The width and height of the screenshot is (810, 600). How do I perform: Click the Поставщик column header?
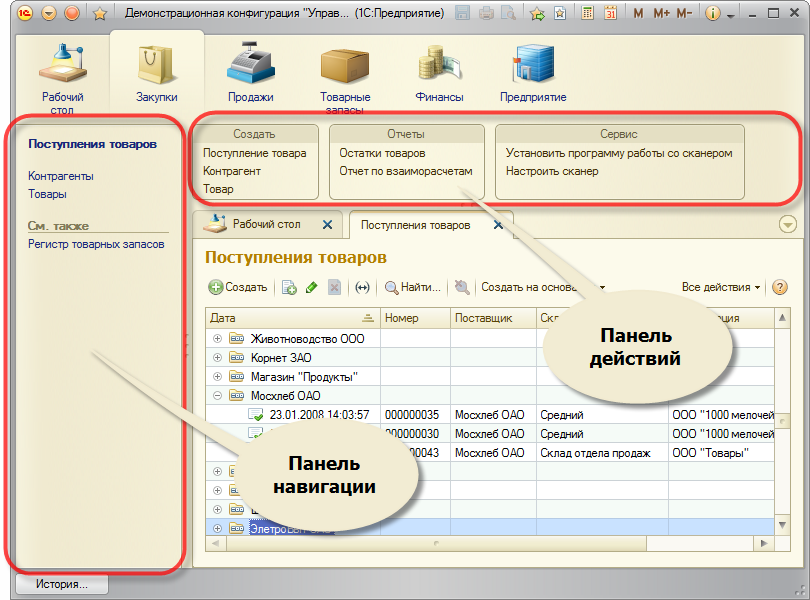[493, 318]
